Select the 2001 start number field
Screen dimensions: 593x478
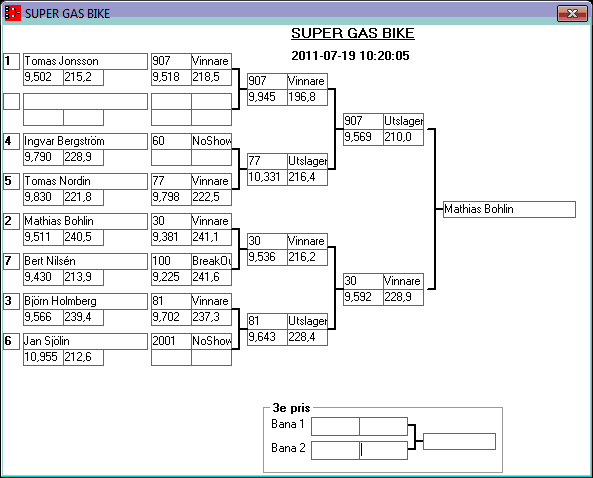click(171, 341)
